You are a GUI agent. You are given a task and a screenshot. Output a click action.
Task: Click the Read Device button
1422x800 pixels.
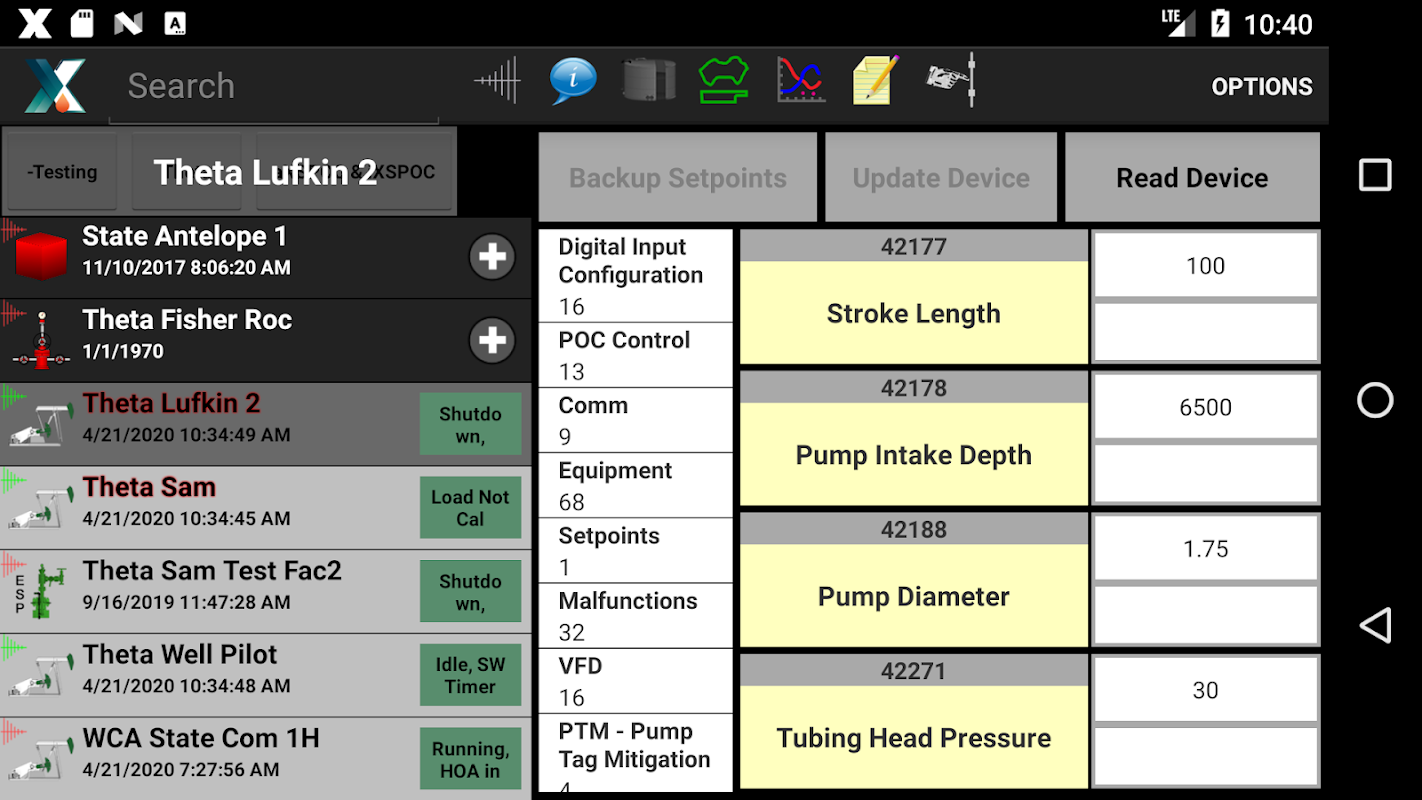click(1192, 178)
